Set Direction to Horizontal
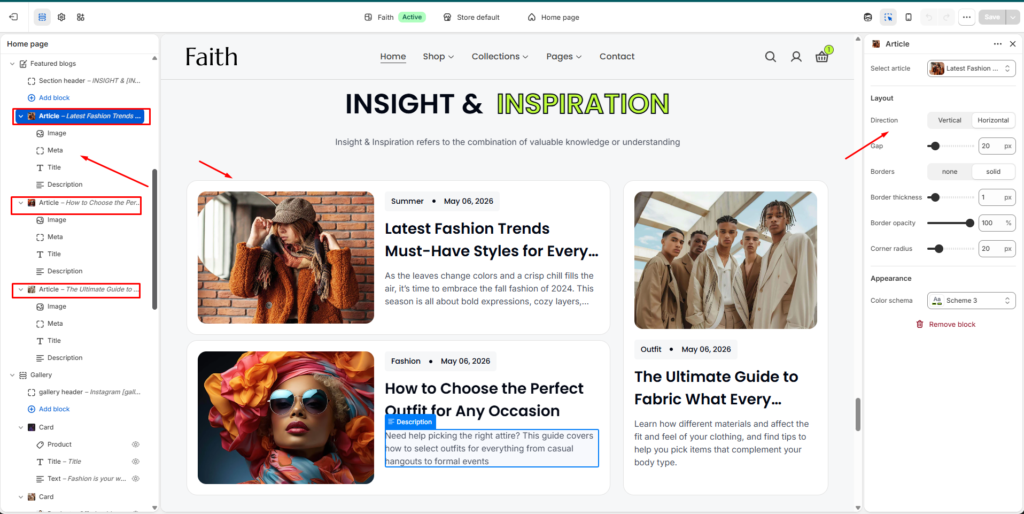The image size is (1024, 514). [x=993, y=120]
